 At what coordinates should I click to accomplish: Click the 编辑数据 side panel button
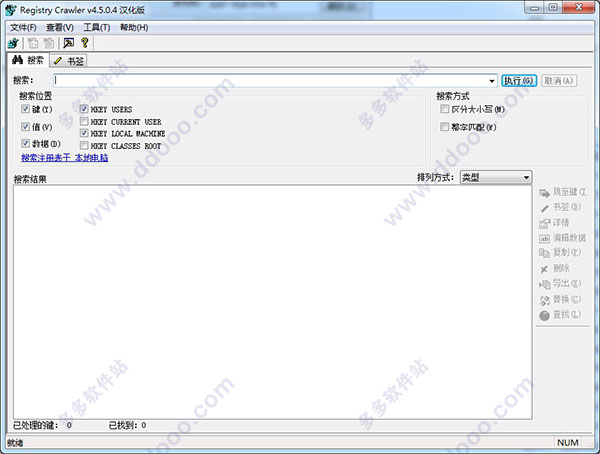point(562,238)
